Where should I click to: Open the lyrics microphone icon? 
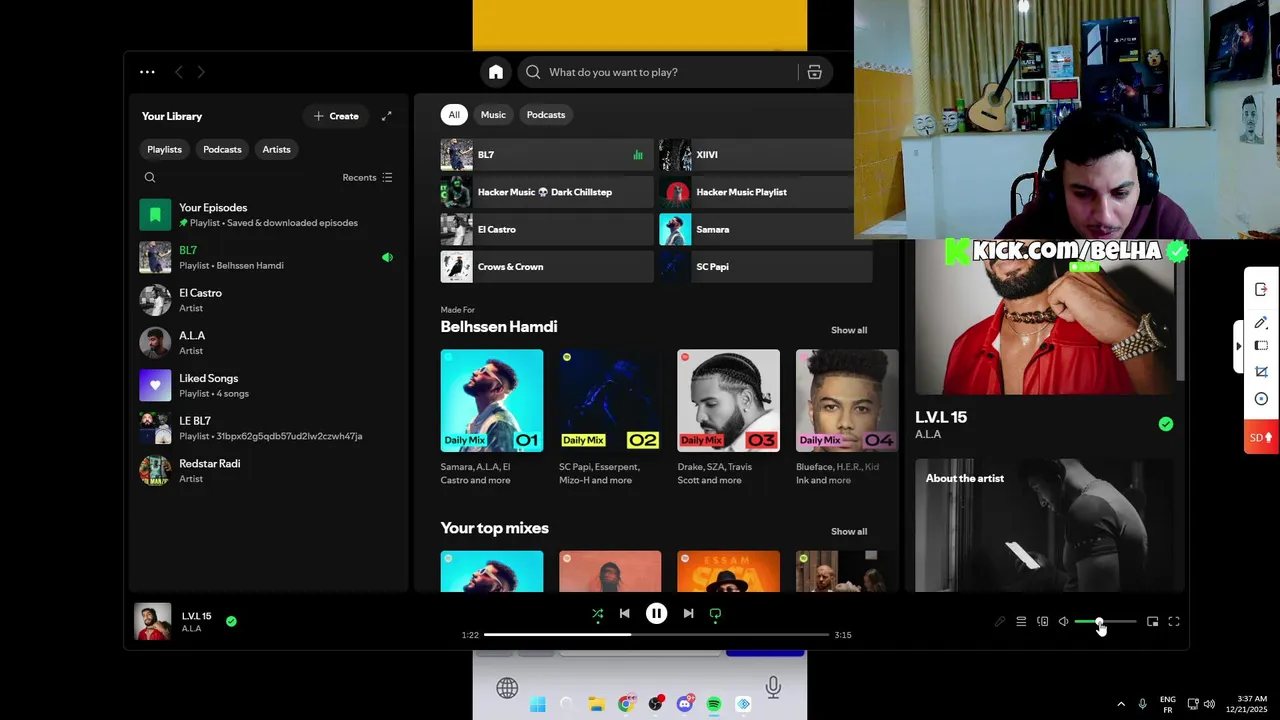(999, 622)
